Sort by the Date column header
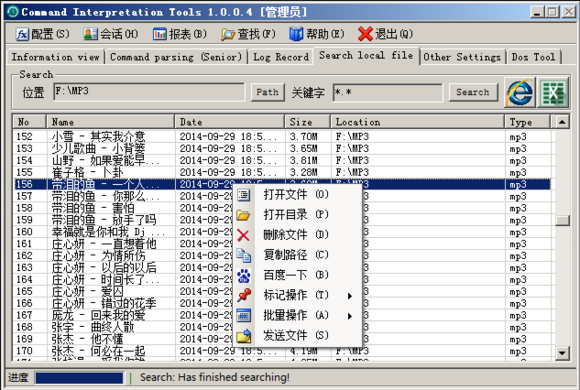The height and width of the screenshot is (390, 580). point(229,122)
